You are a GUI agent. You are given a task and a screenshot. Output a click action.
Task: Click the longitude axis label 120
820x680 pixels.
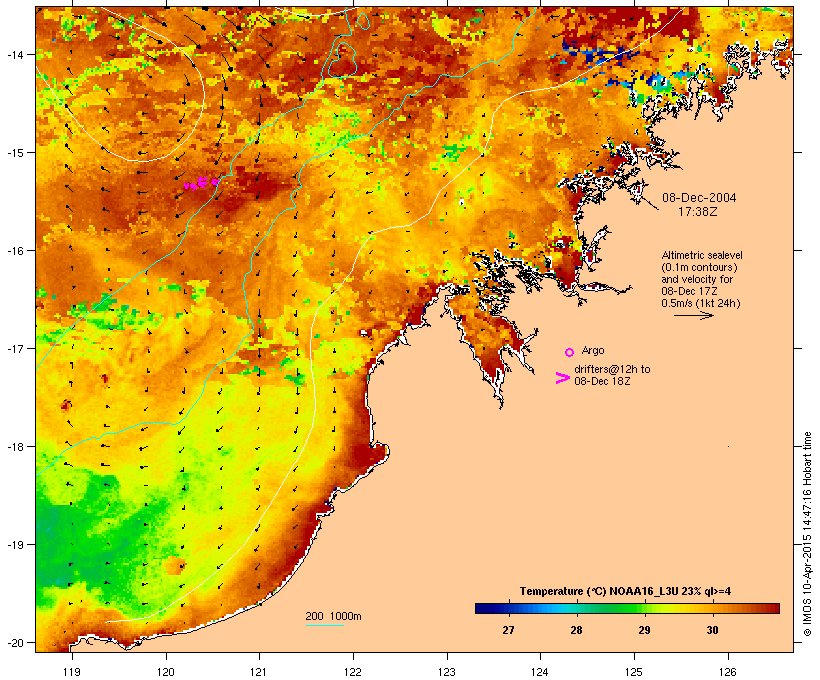tap(166, 672)
